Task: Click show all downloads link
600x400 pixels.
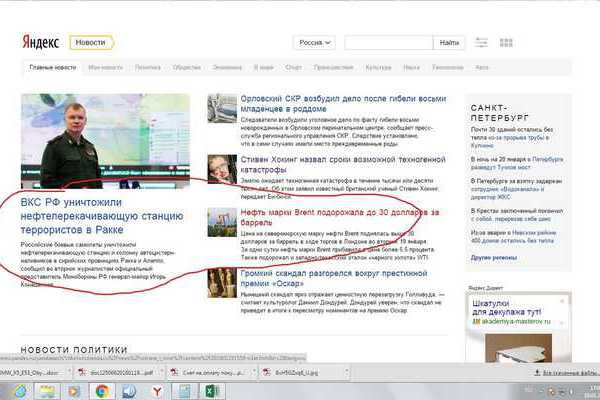Action: [567, 372]
